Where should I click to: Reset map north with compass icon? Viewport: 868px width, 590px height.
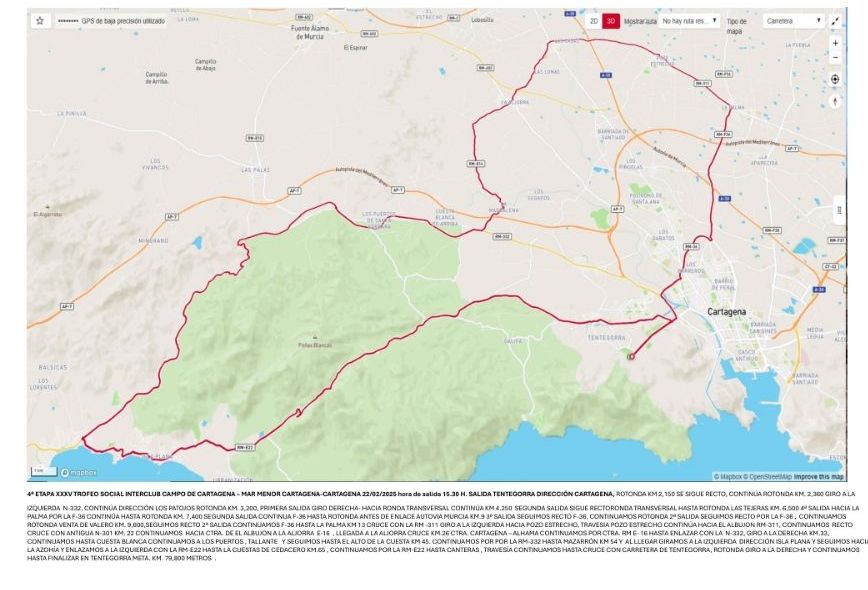click(835, 102)
